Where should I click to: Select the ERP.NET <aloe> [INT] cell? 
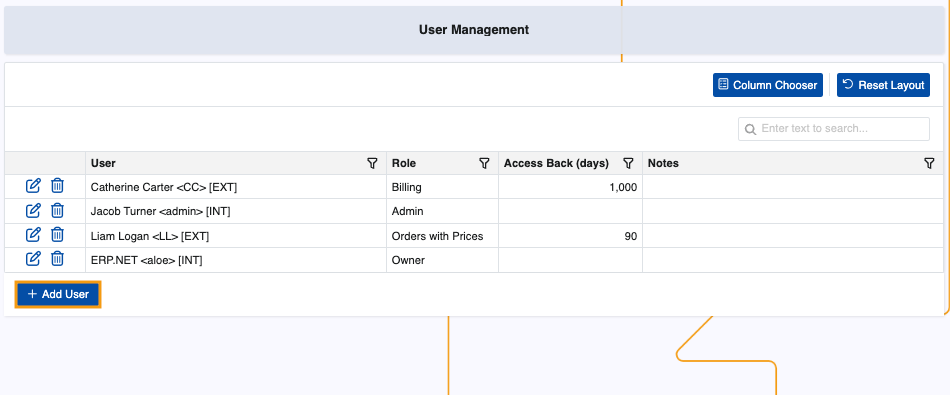tap(236, 260)
